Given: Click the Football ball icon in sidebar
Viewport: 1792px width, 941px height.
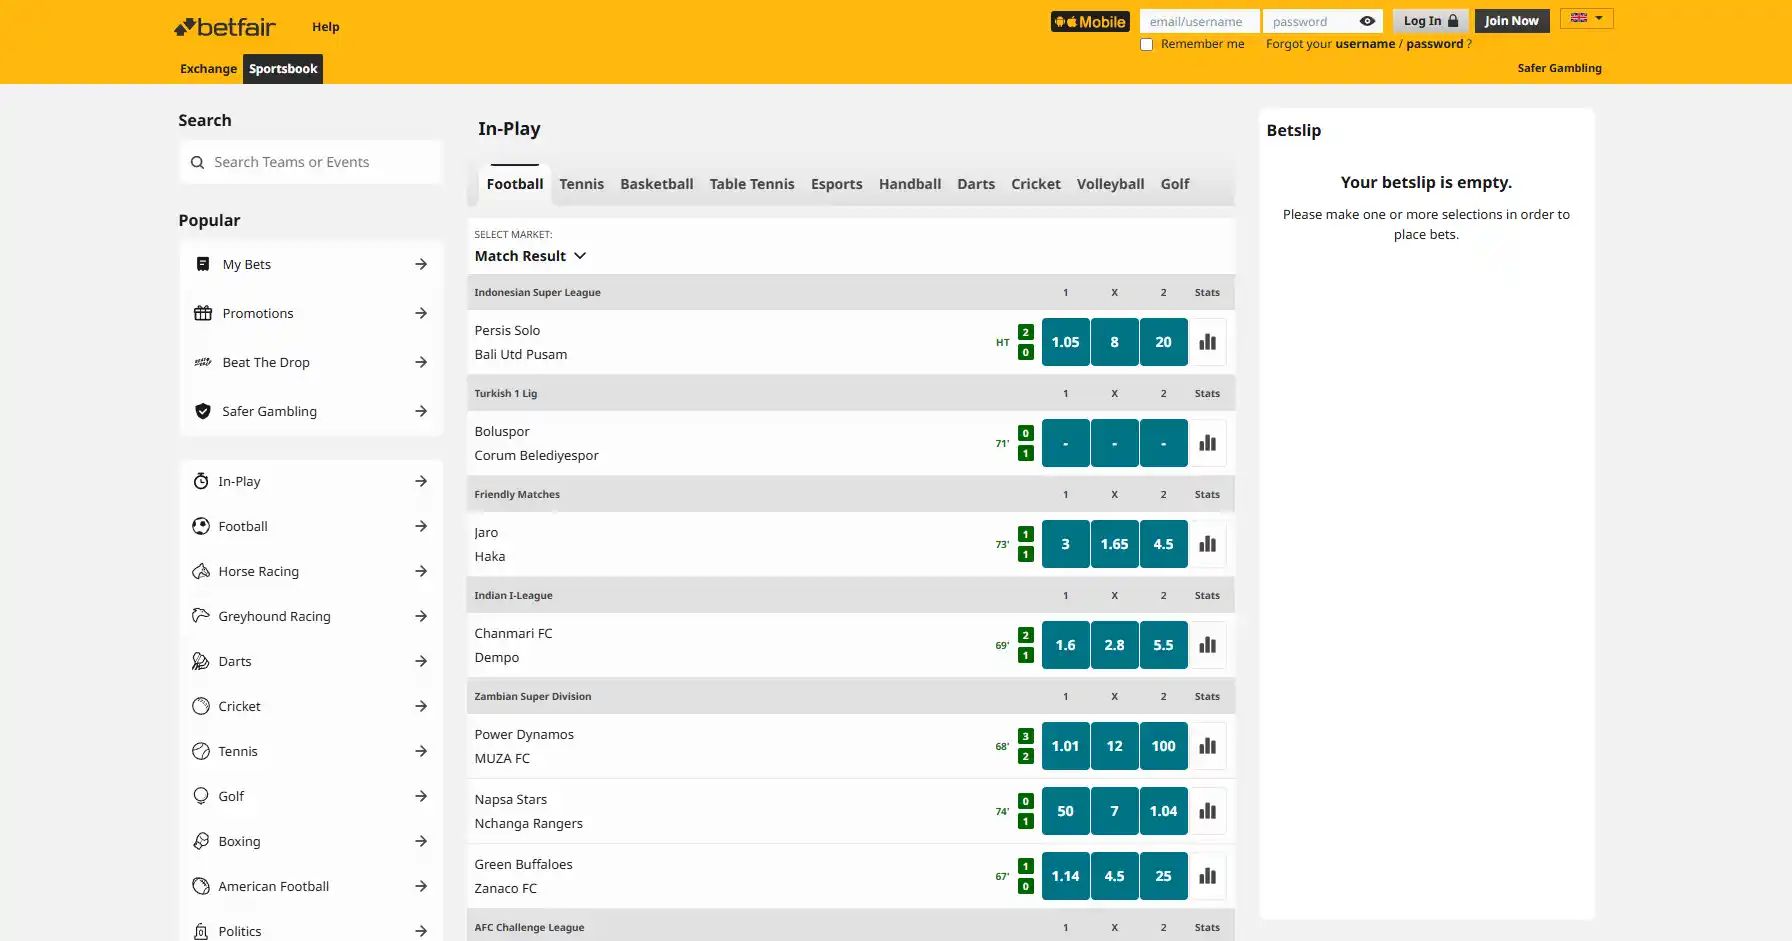Looking at the screenshot, I should [x=201, y=526].
